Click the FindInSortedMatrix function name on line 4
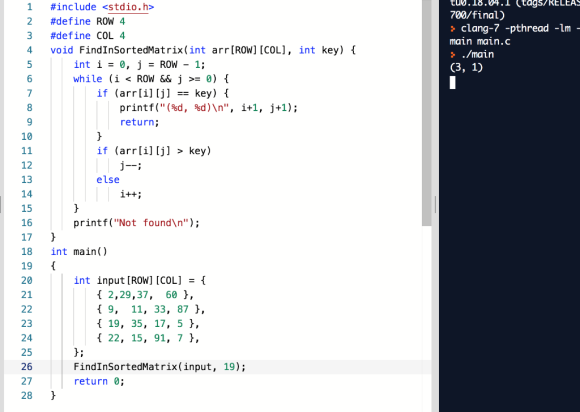This screenshot has height=412, width=580. 131,50
